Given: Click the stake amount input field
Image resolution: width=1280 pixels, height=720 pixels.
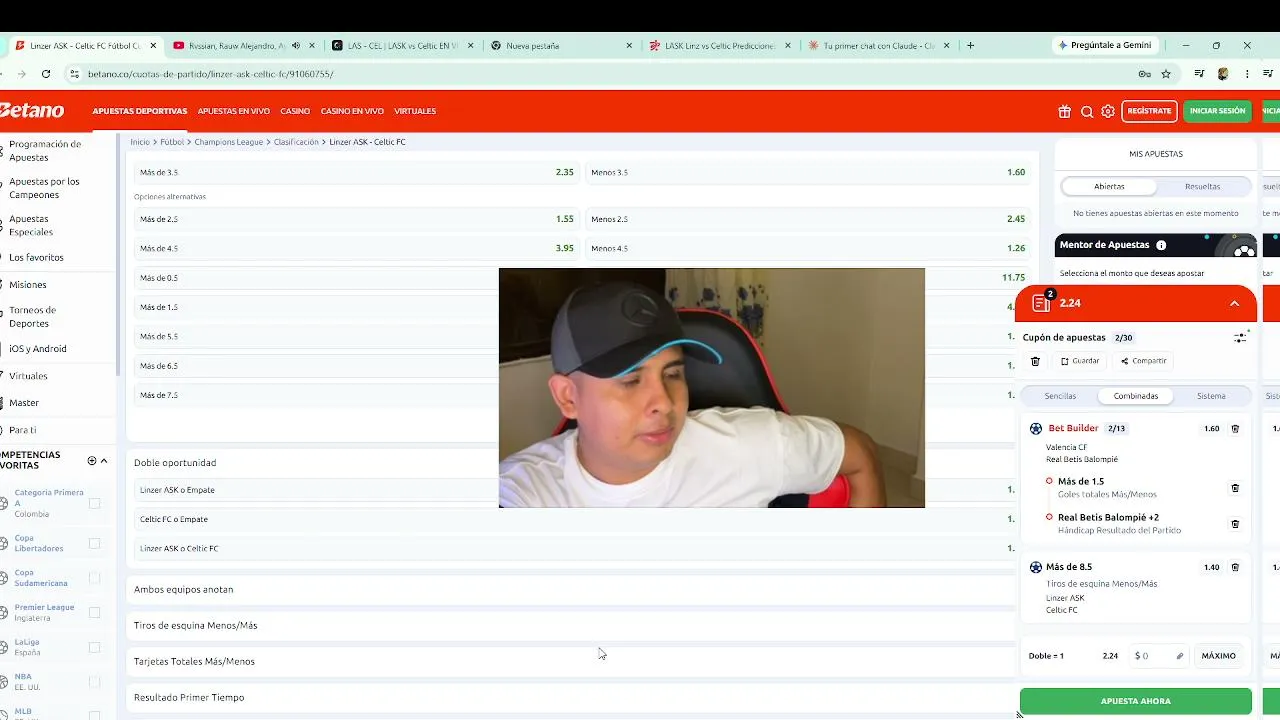Looking at the screenshot, I should 1159,656.
